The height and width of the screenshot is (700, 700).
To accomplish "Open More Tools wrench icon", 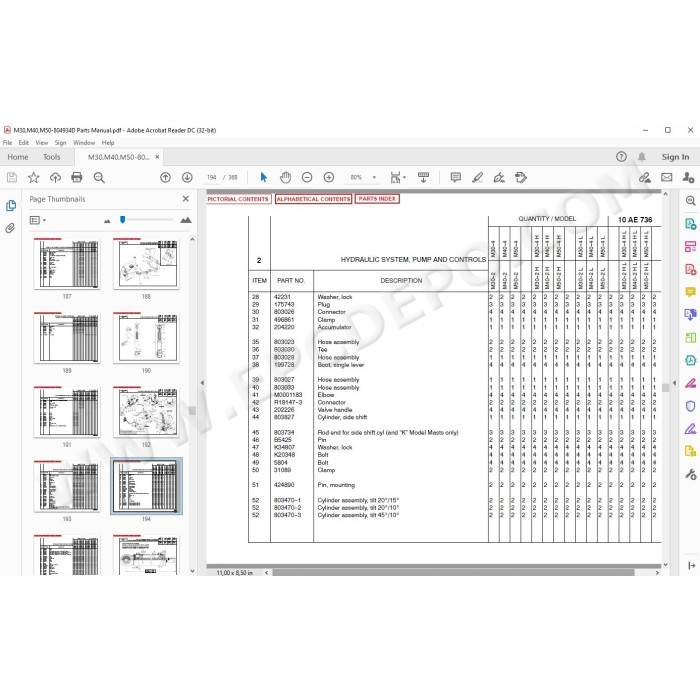I will [x=690, y=474].
